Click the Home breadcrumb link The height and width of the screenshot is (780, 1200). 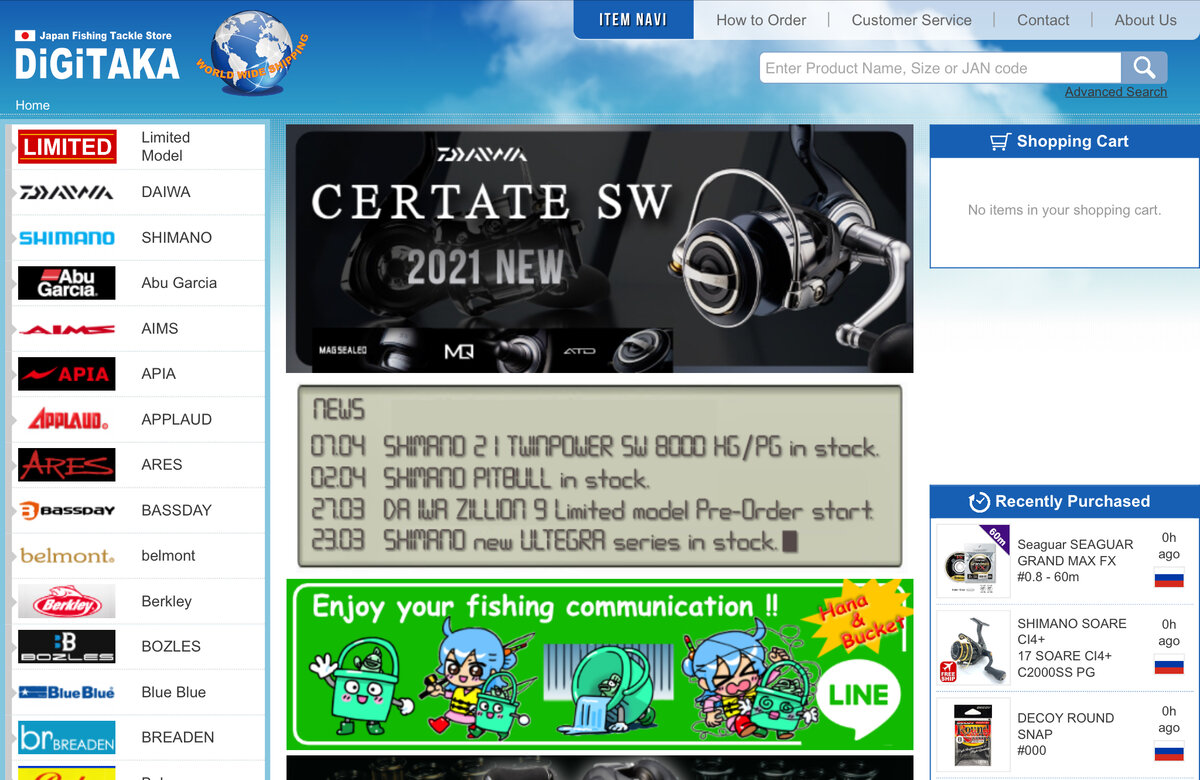32,105
